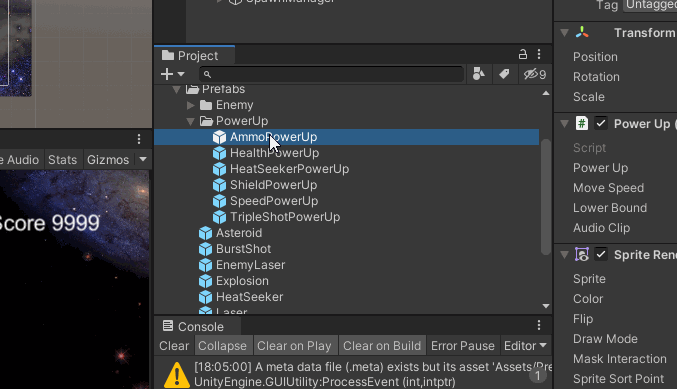Viewport: 677px width, 389px height.
Task: Open the create asset dropdown arrow
Action: (x=181, y=74)
